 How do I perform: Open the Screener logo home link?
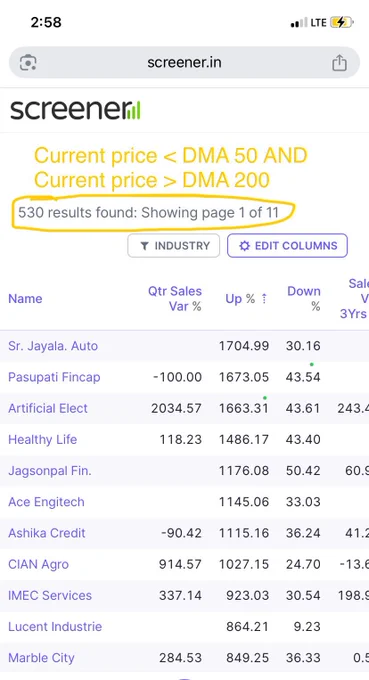75,110
